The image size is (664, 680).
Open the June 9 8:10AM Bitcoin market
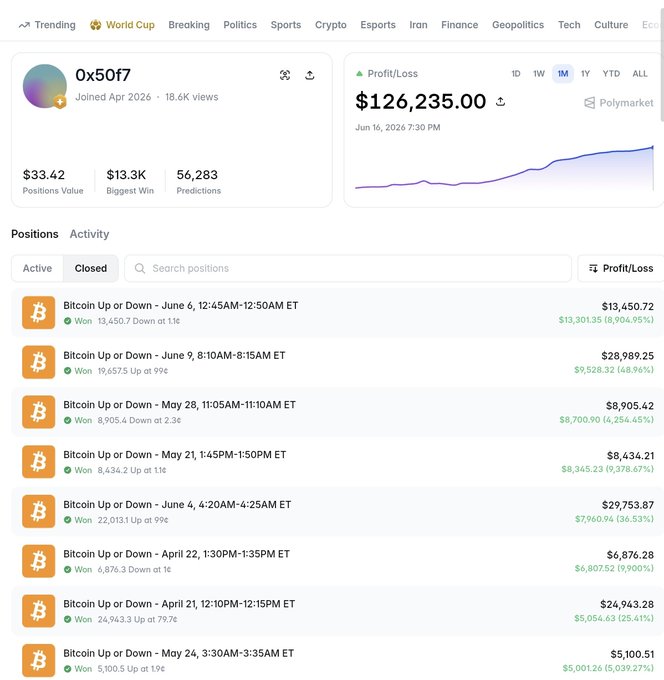(x=174, y=355)
